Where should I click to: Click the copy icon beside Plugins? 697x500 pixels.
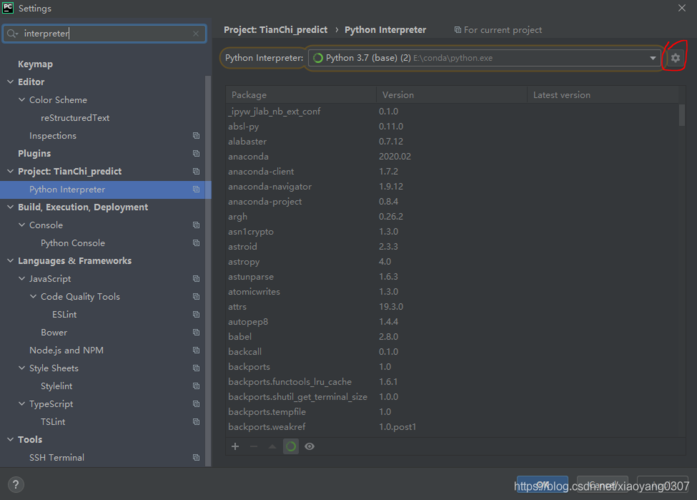(196, 154)
